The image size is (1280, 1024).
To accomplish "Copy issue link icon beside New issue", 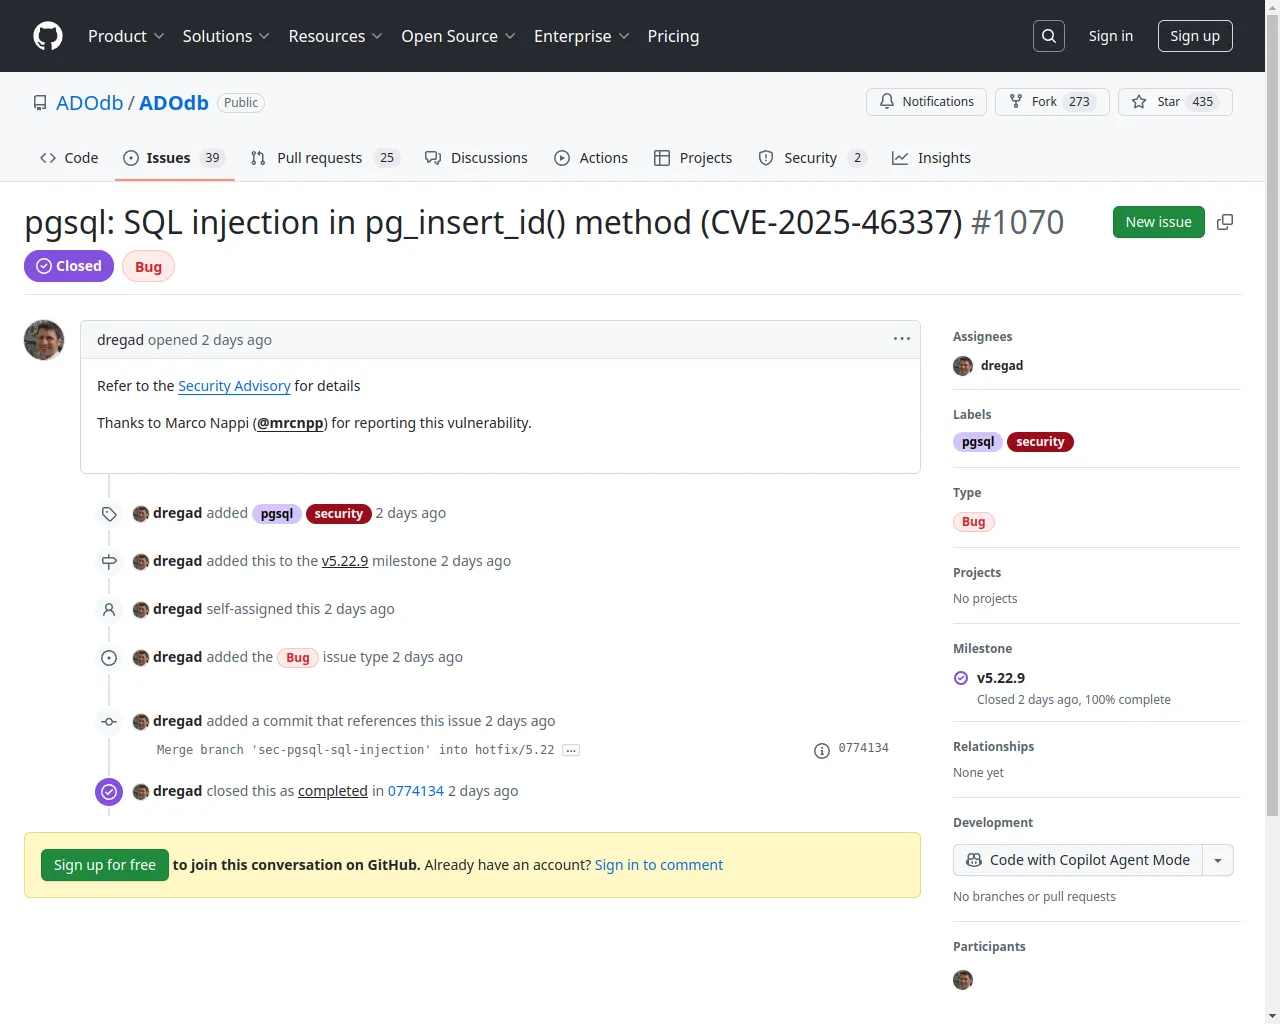I will click(1225, 222).
